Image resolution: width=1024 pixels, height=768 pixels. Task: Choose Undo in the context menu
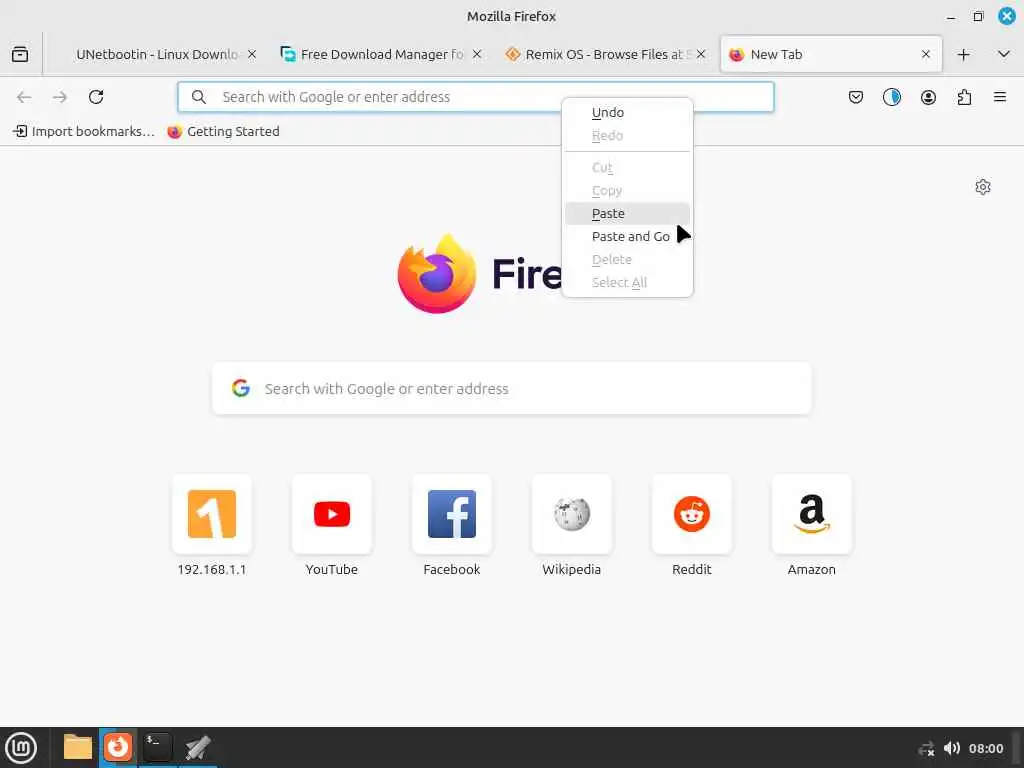pyautogui.click(x=627, y=112)
